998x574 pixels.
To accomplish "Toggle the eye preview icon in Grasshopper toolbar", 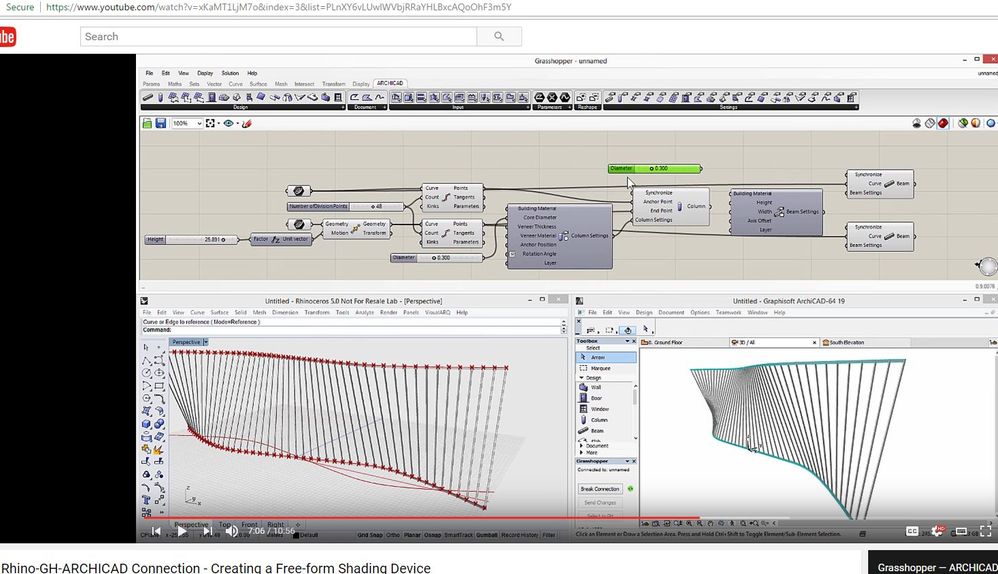I will coord(228,123).
